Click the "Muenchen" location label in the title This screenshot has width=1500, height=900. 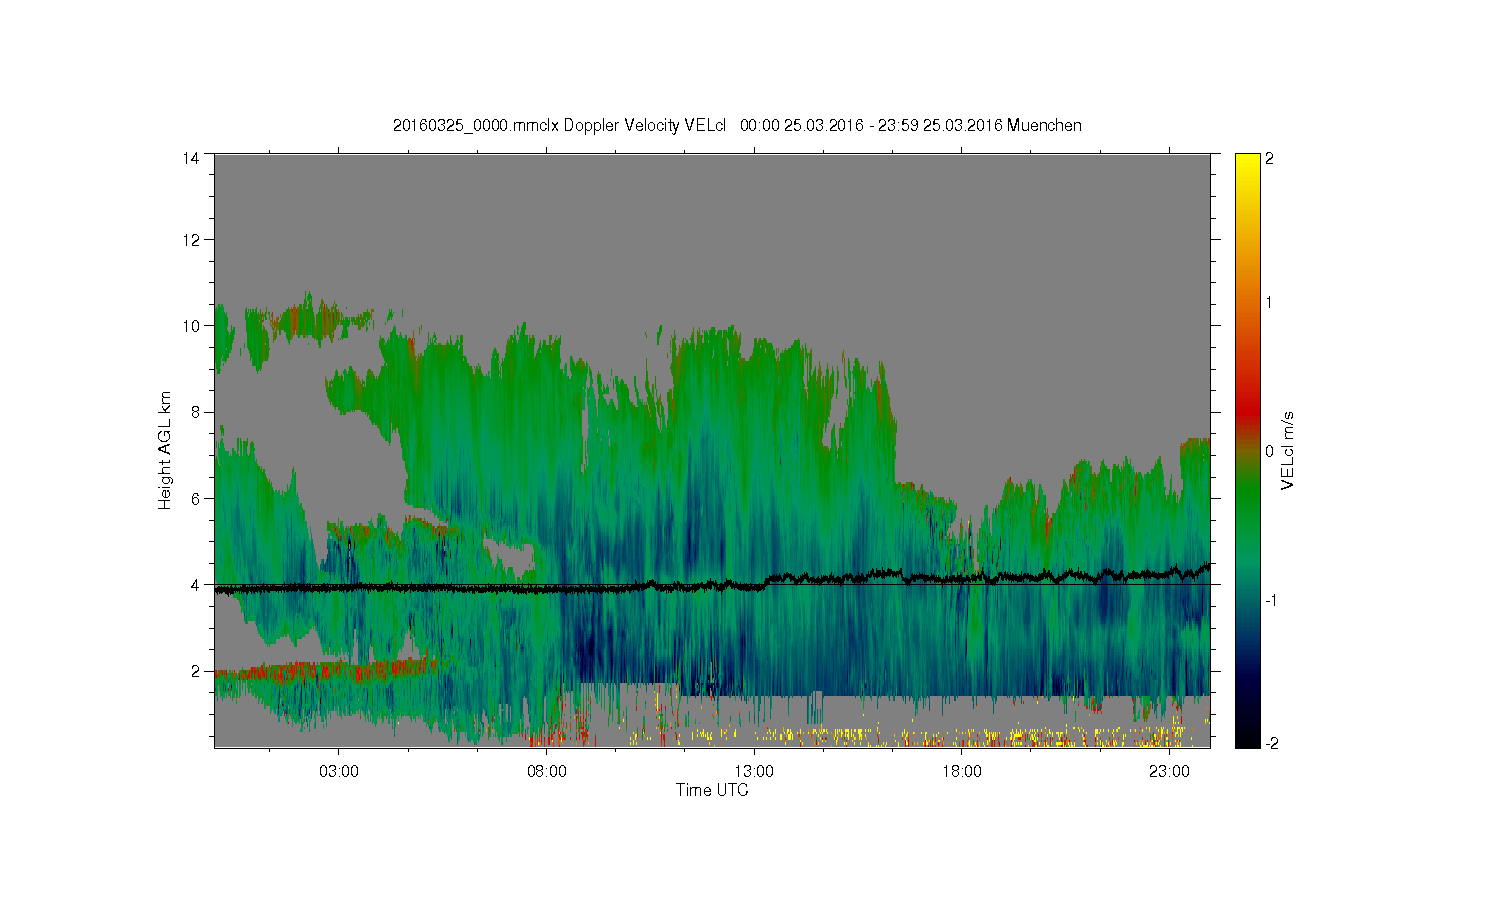click(1044, 125)
